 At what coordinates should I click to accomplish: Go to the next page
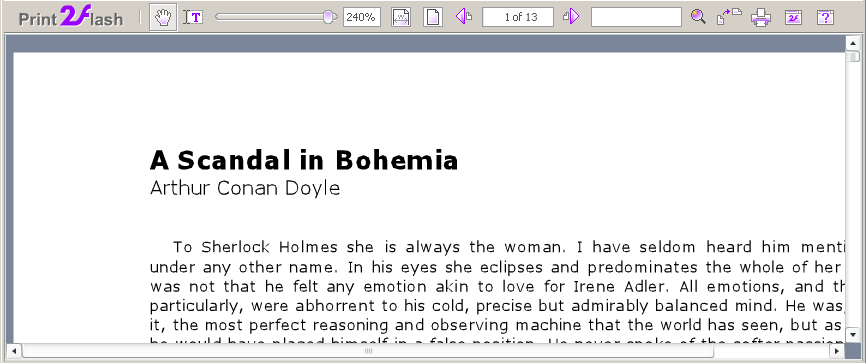(571, 17)
